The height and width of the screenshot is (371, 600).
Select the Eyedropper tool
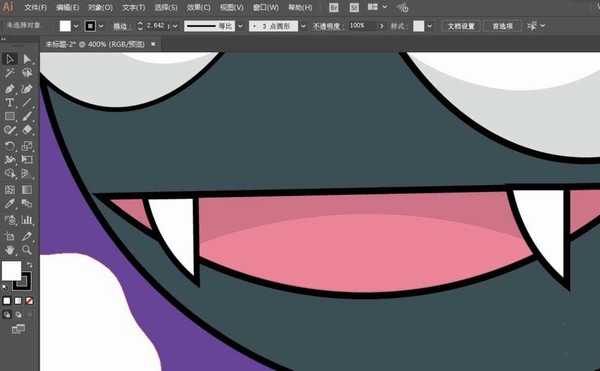[x=9, y=203]
